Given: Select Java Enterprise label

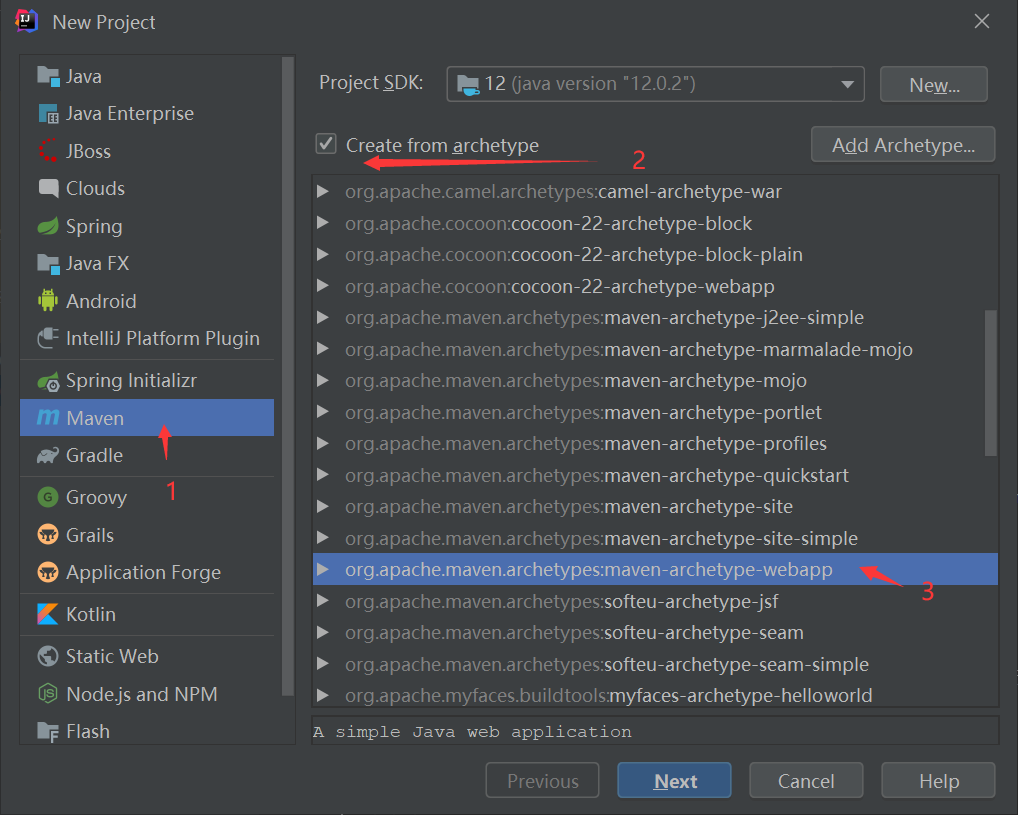Looking at the screenshot, I should [130, 114].
